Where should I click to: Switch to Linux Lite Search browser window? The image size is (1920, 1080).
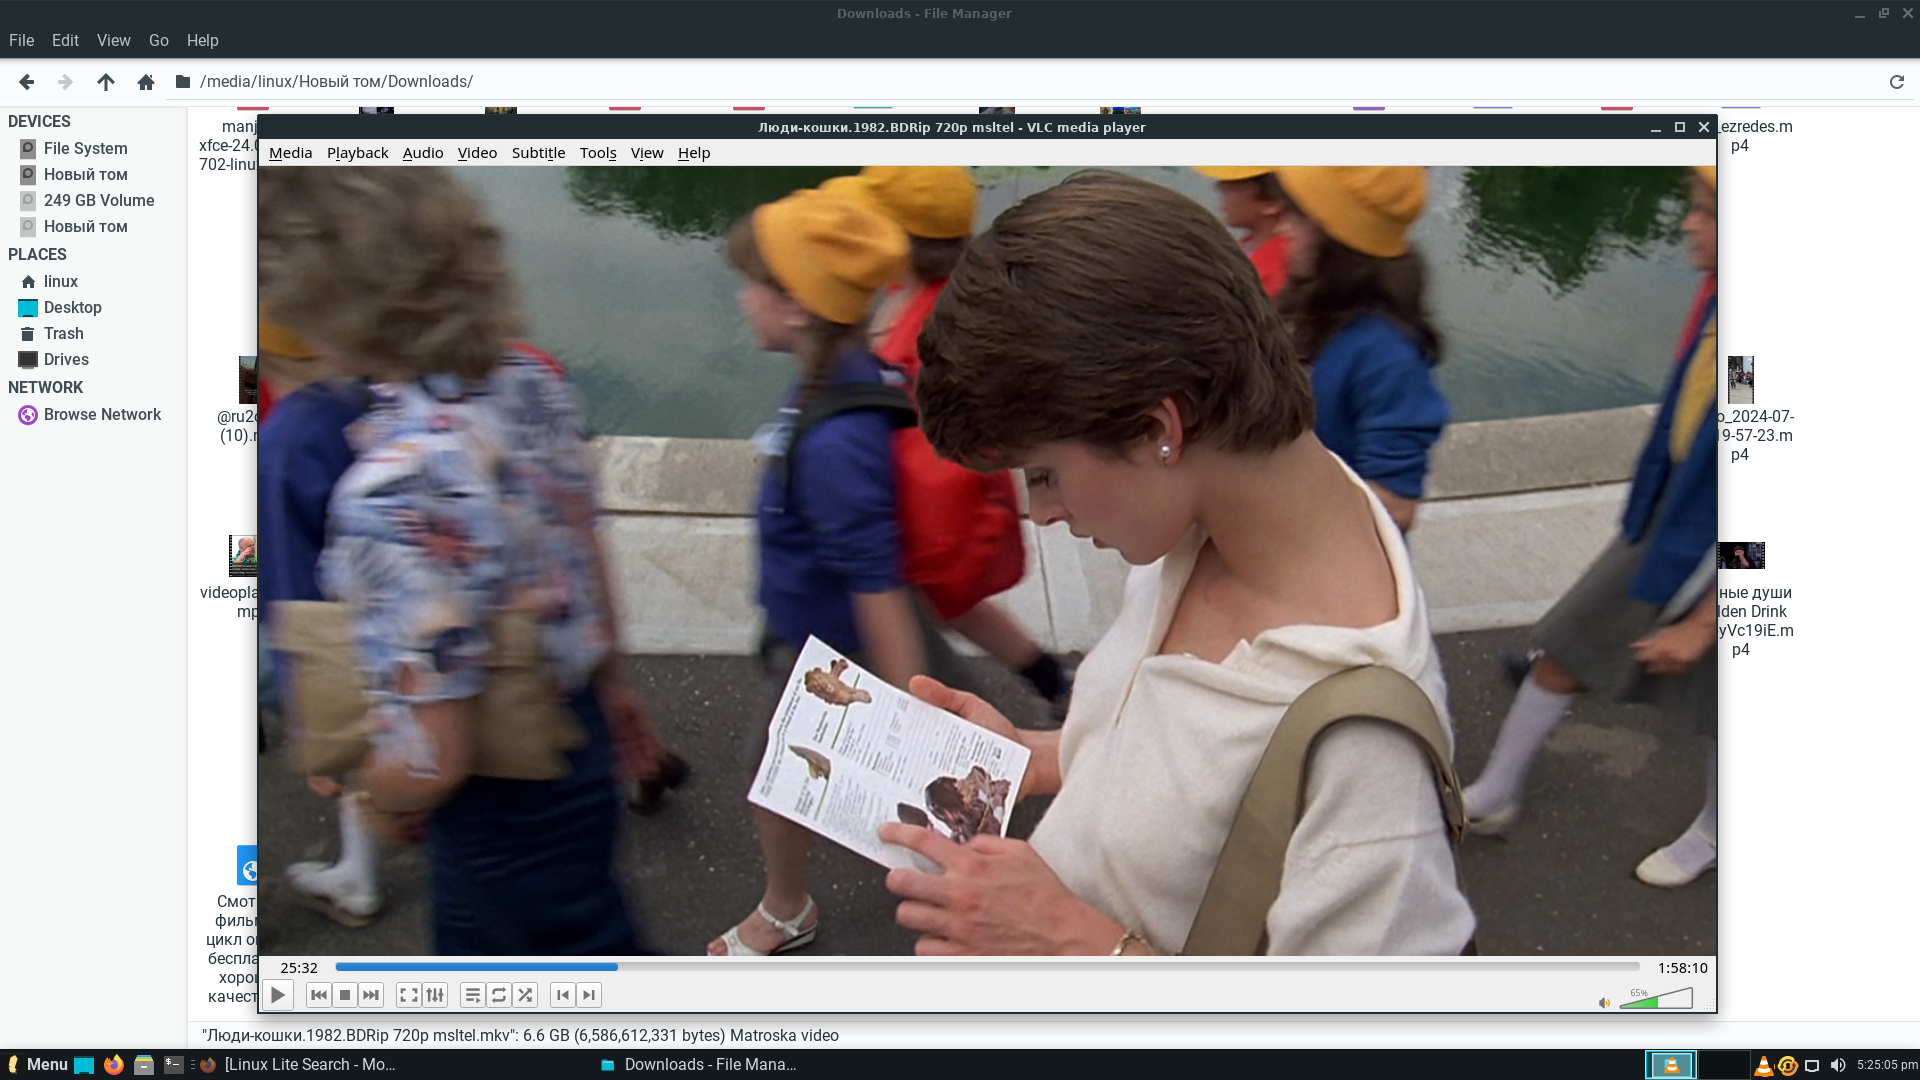(298, 1065)
